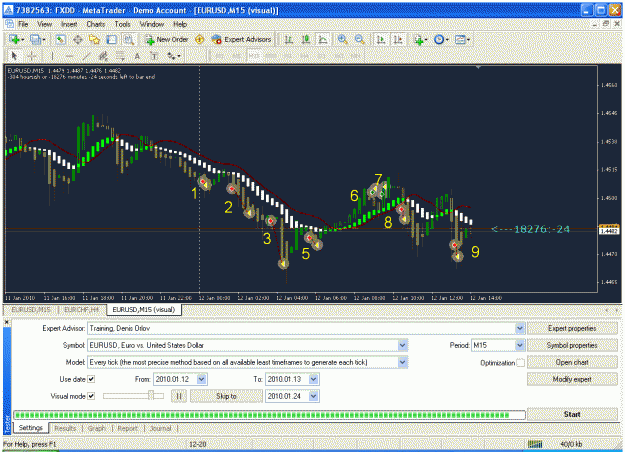Click the New Order button

pyautogui.click(x=167, y=39)
